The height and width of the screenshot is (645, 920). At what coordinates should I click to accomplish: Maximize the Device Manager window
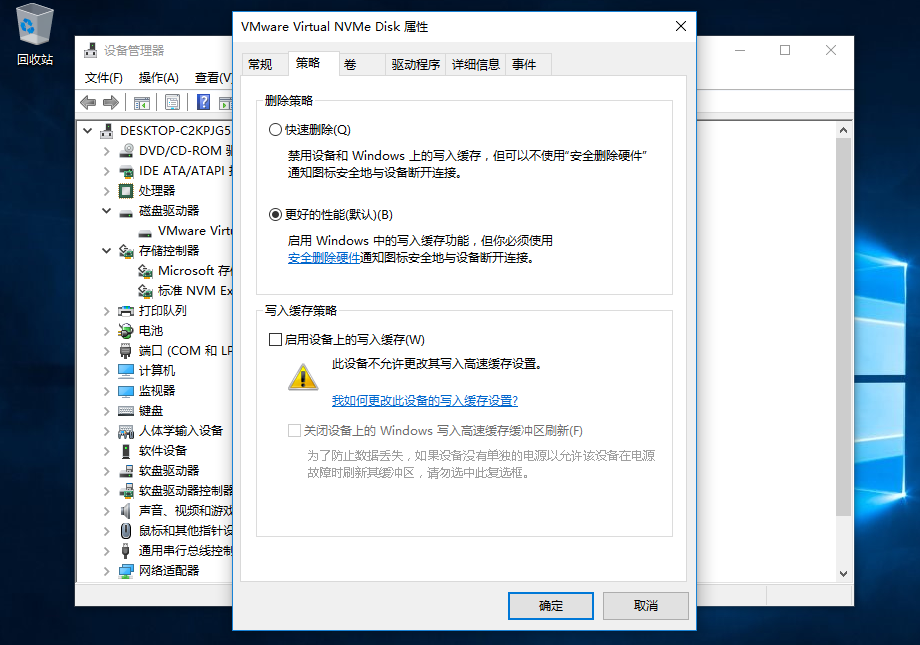tap(785, 50)
